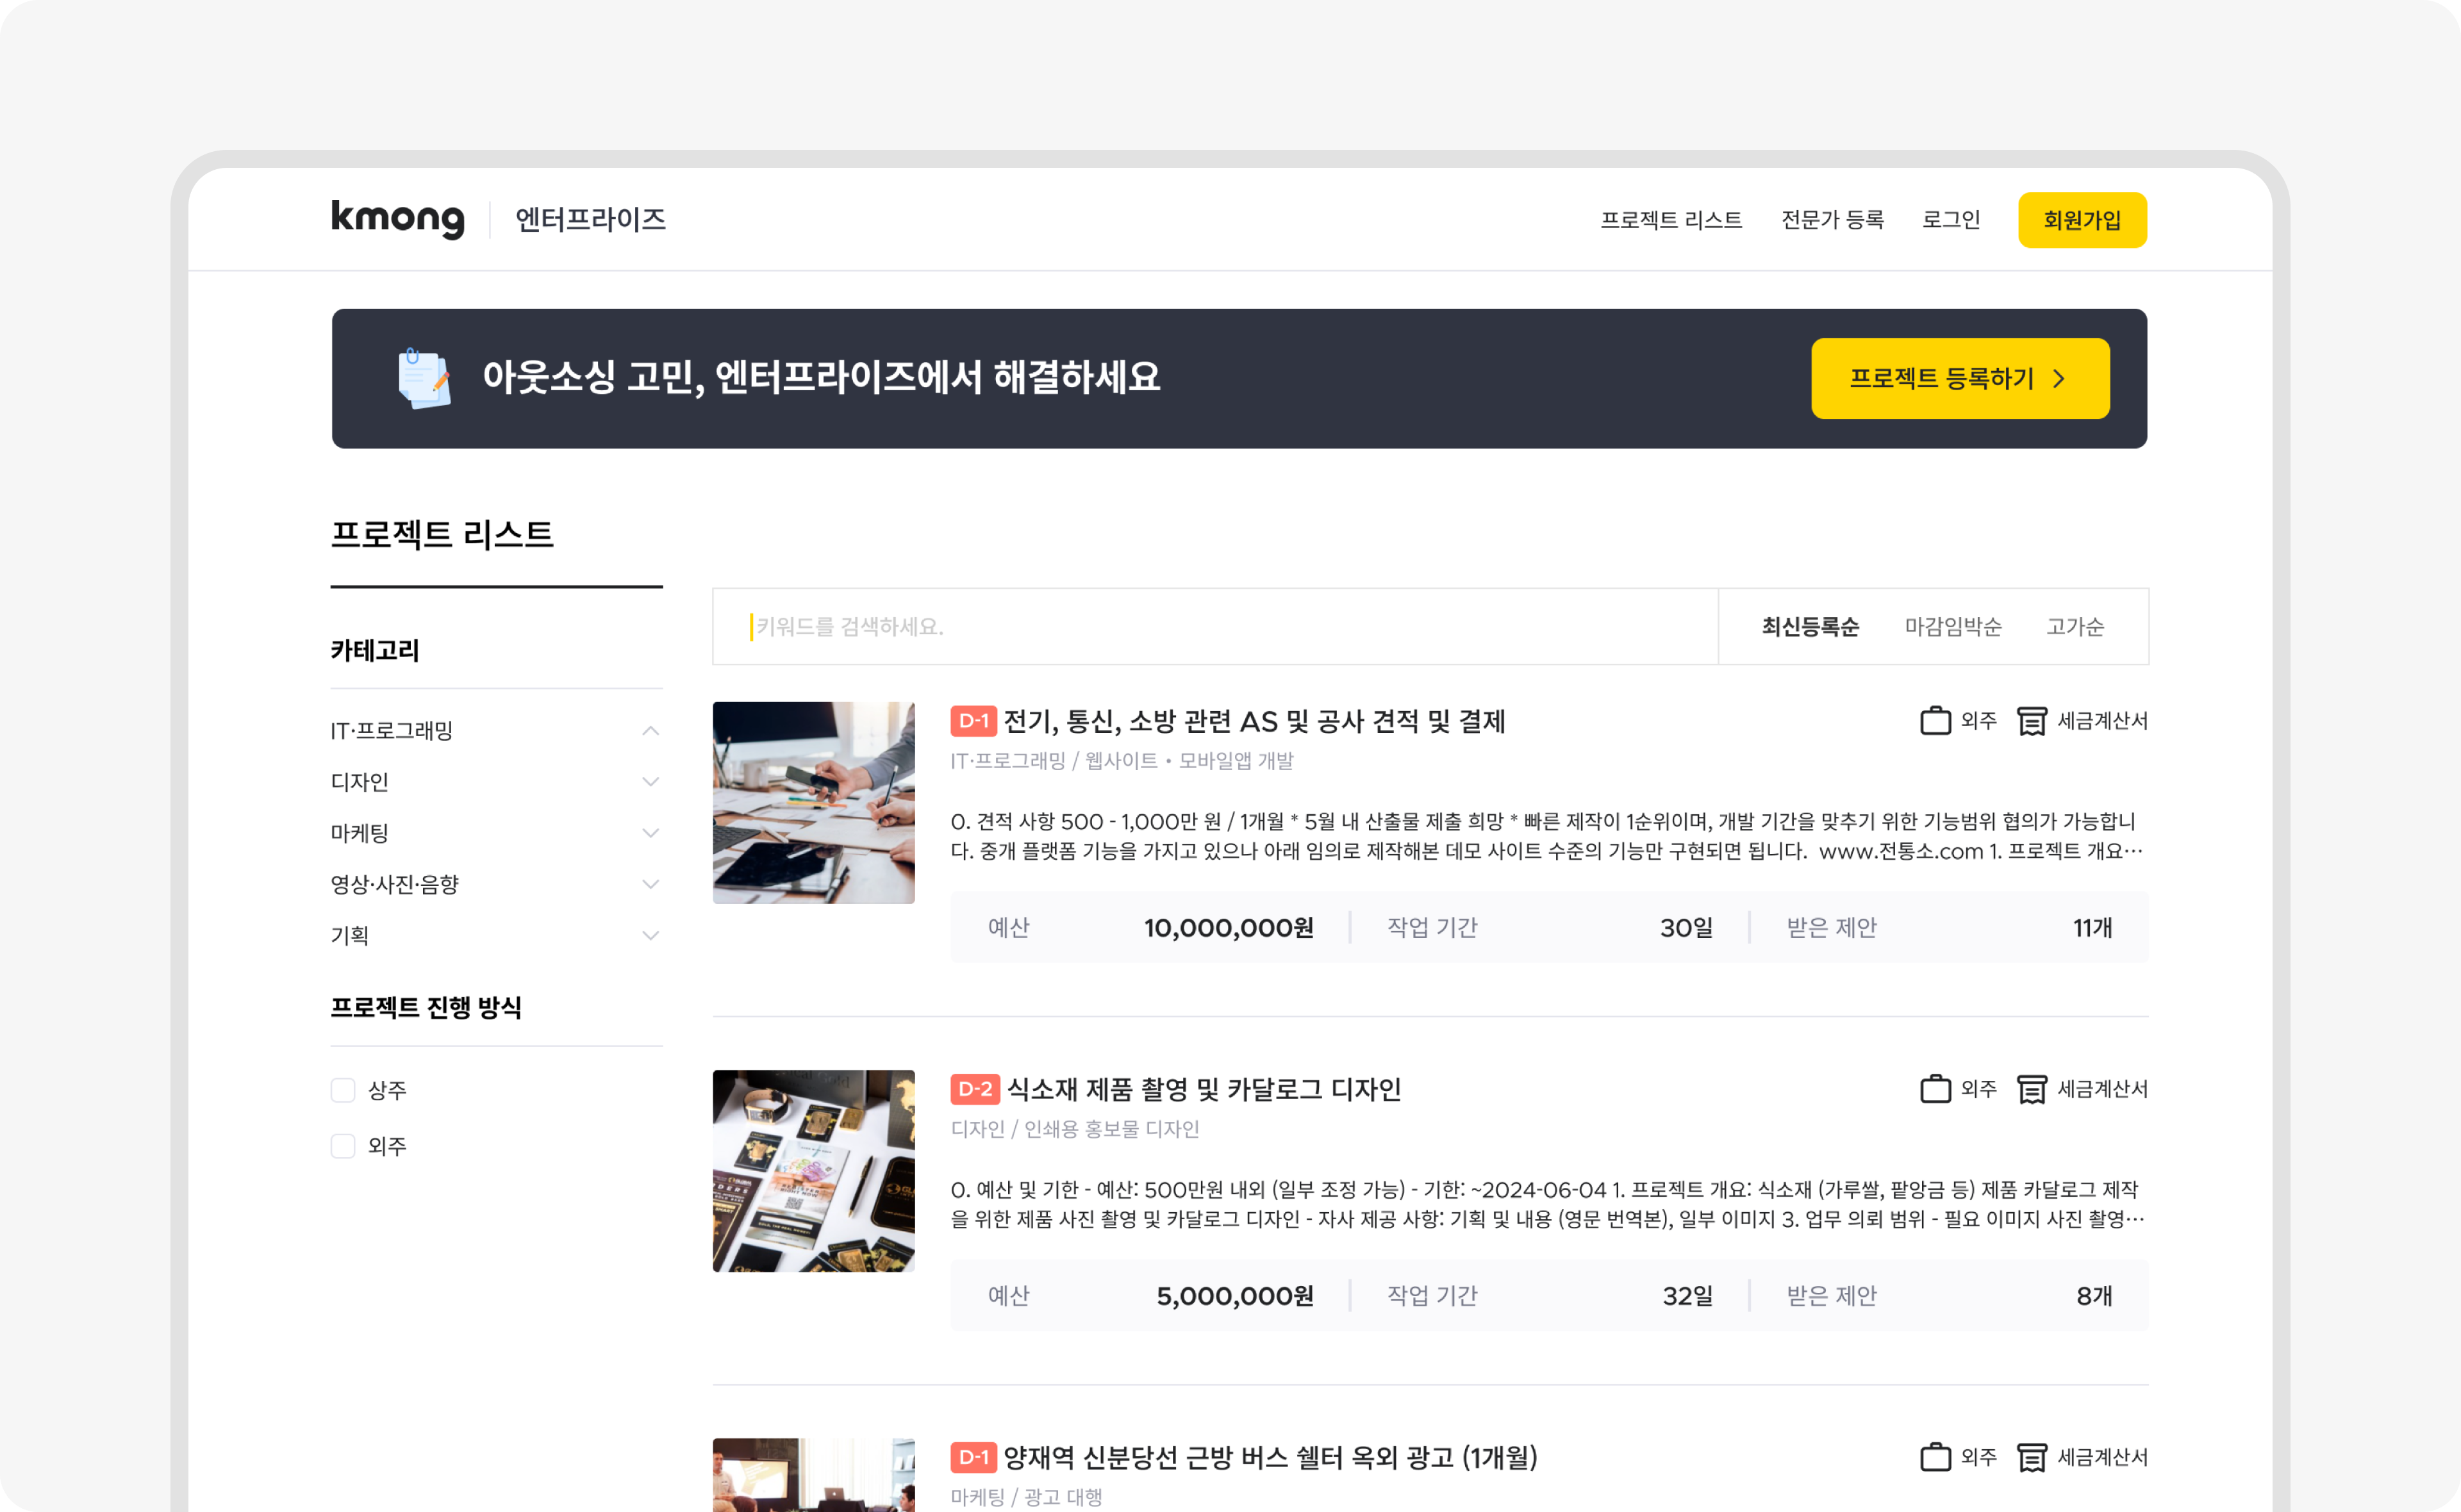2461x1512 pixels.
Task: Click work period value 32일
Action: click(1687, 1296)
